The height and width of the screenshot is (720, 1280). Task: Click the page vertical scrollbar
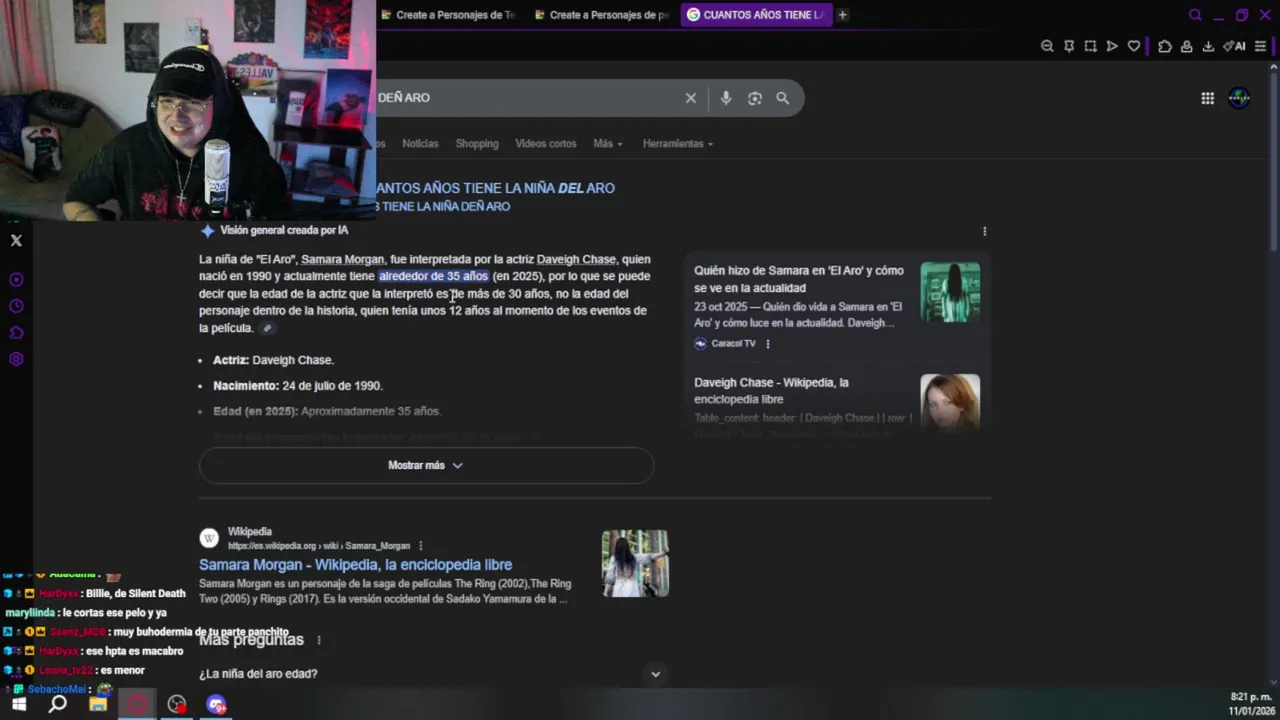pyautogui.click(x=1274, y=160)
